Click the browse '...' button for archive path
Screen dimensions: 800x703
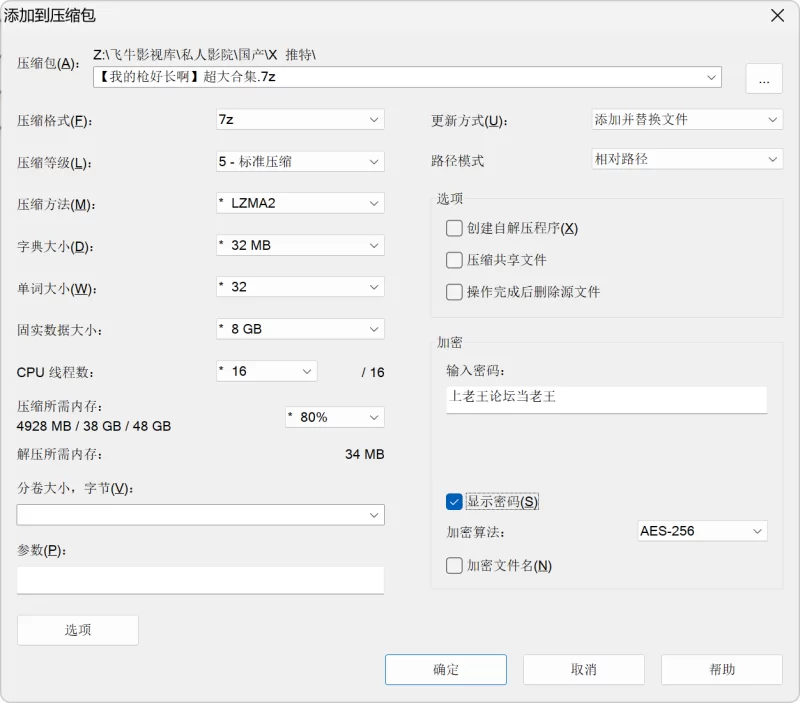tap(763, 79)
